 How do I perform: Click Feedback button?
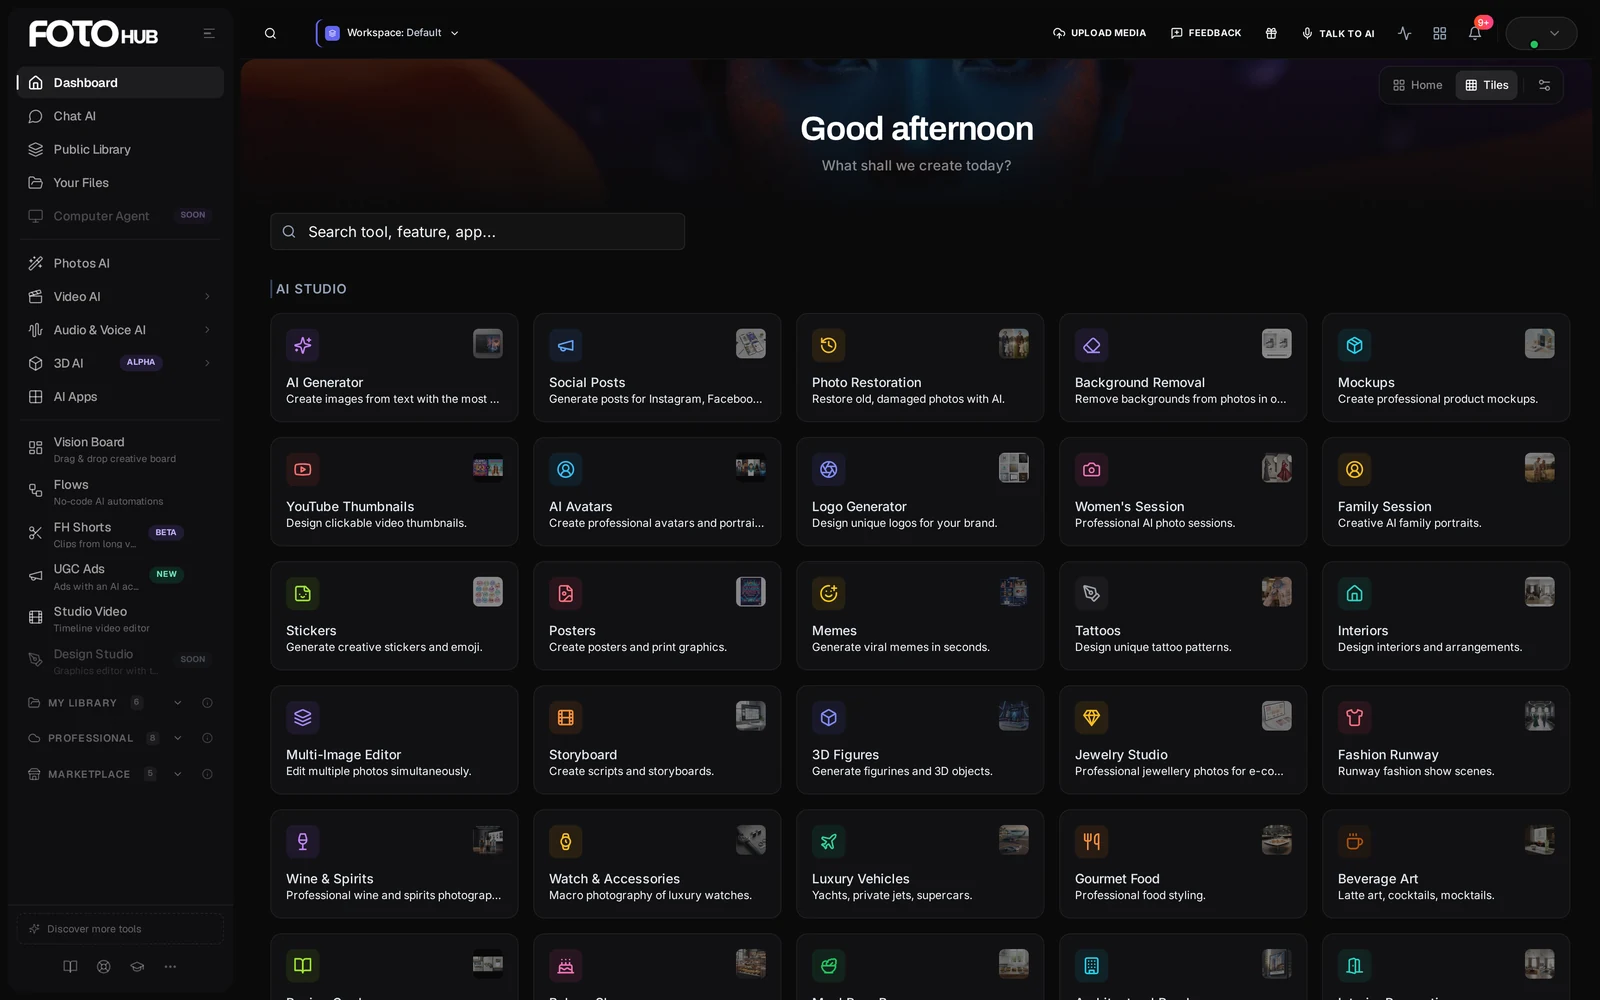[x=1206, y=33]
